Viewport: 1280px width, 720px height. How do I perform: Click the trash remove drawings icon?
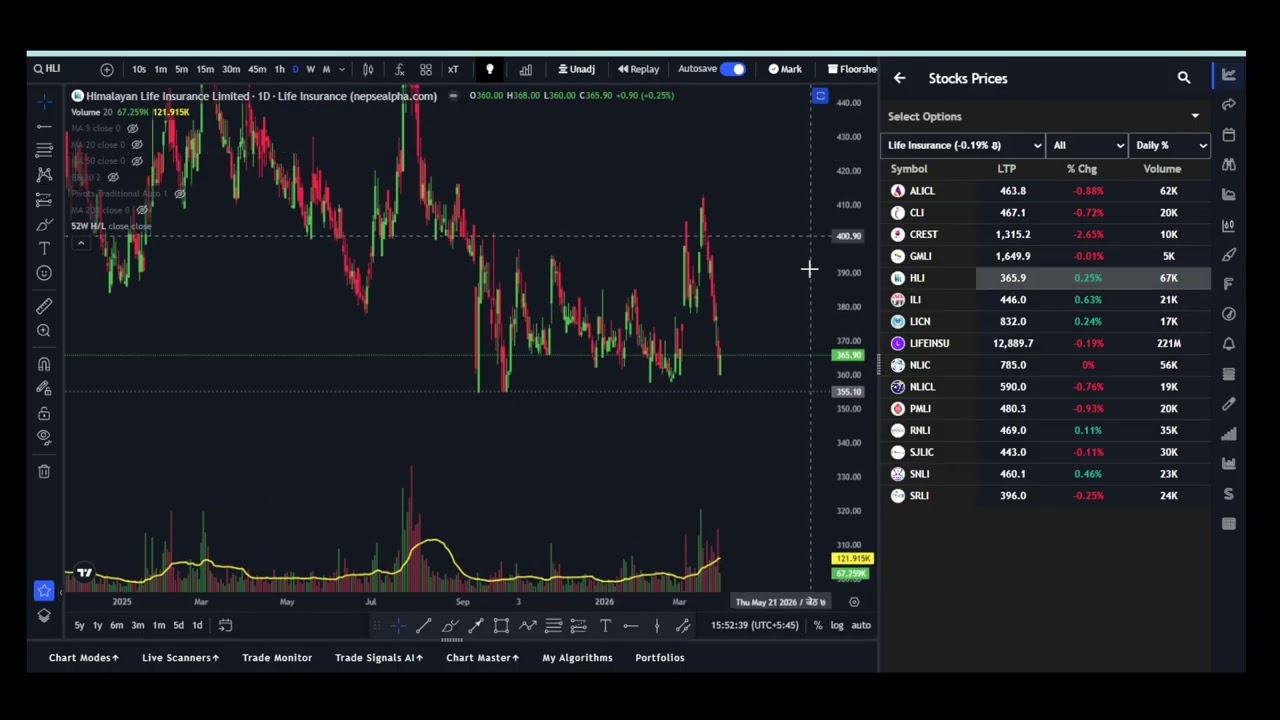point(44,471)
